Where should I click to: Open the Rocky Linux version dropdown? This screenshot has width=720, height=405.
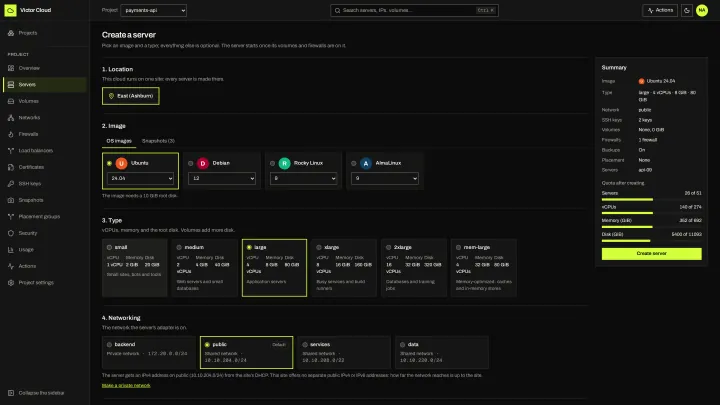303,178
